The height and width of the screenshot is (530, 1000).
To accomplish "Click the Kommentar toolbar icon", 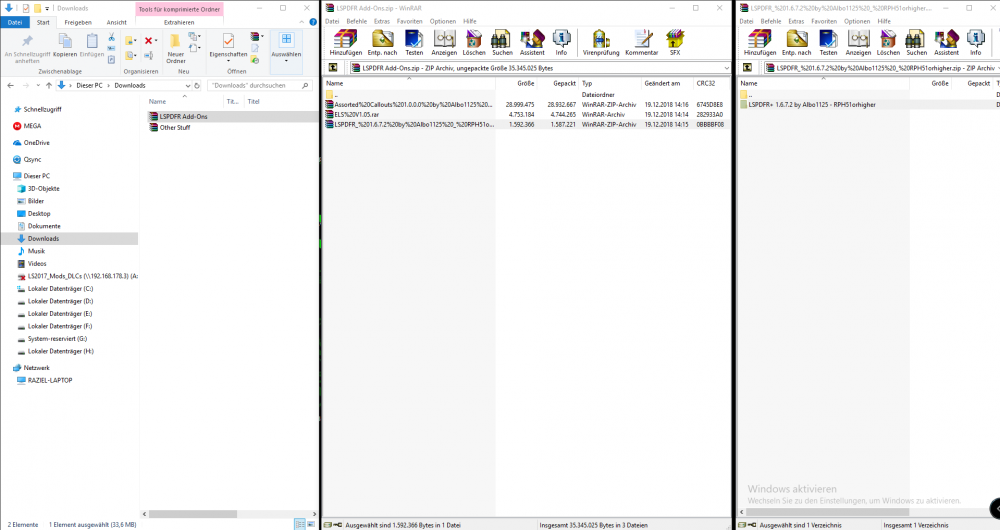I will coord(642,42).
